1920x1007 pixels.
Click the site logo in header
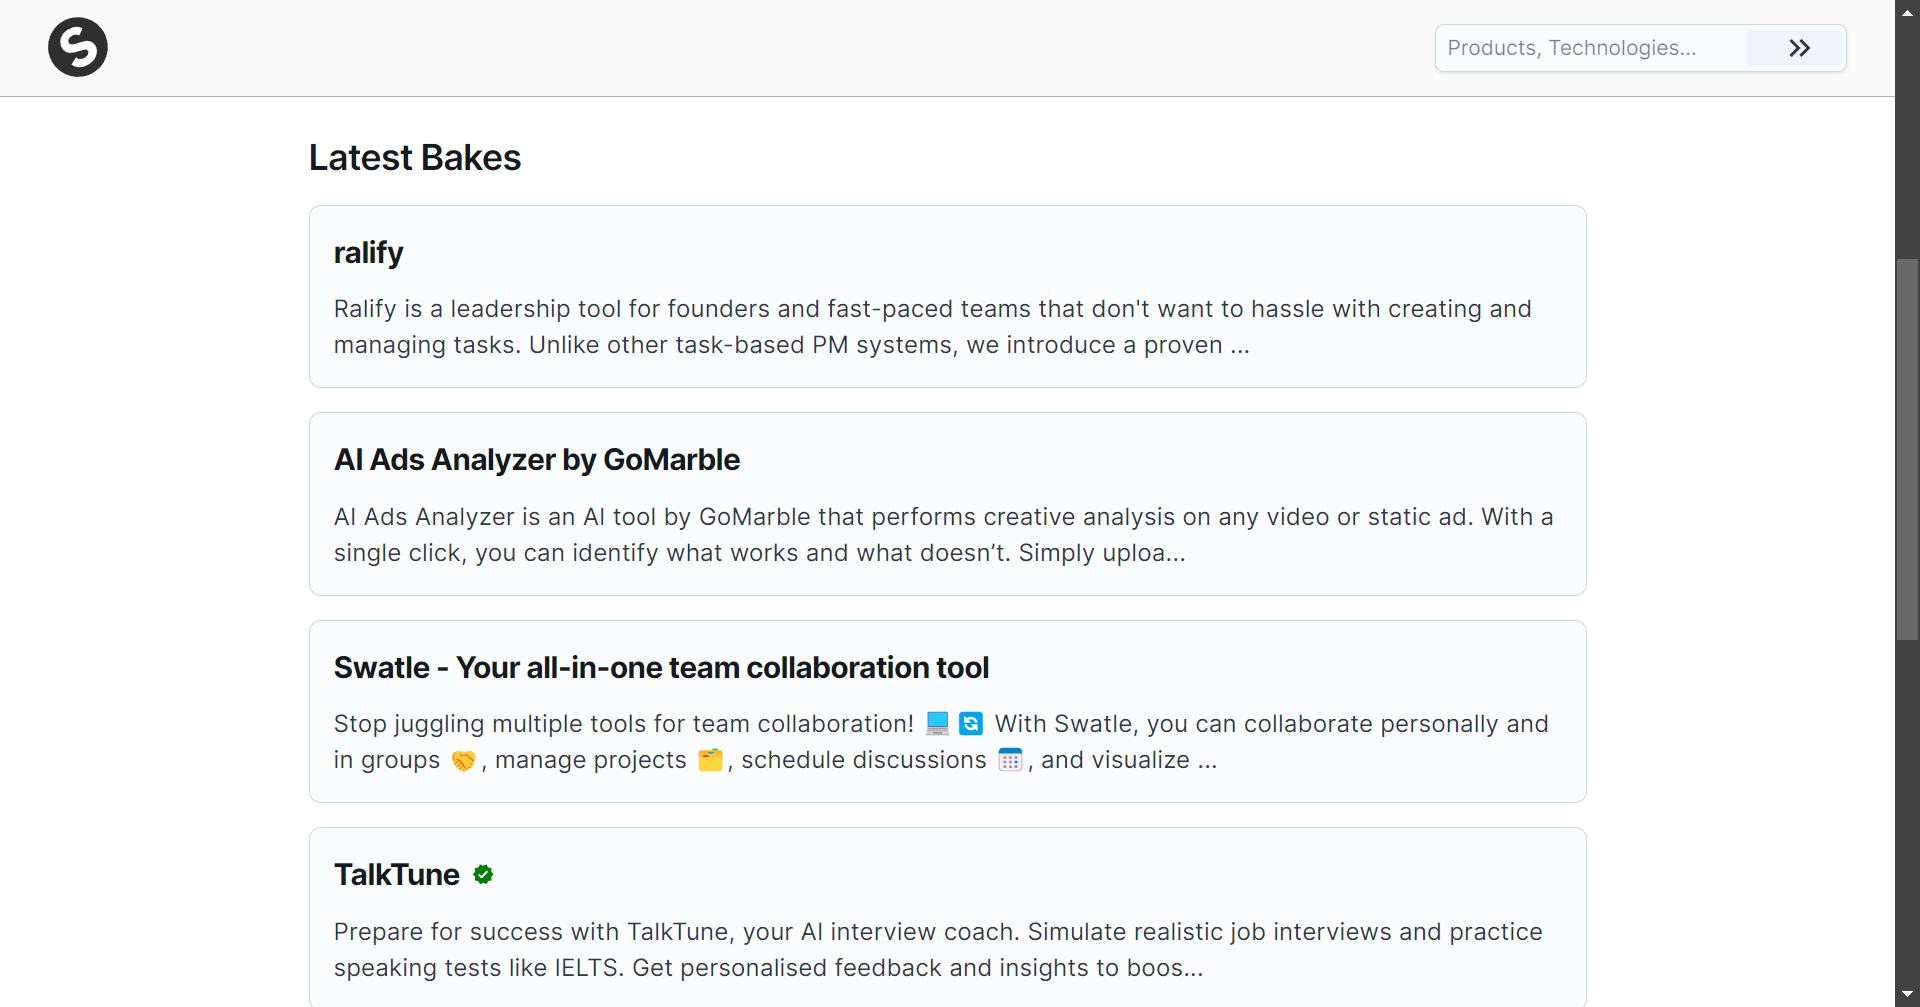pos(78,47)
